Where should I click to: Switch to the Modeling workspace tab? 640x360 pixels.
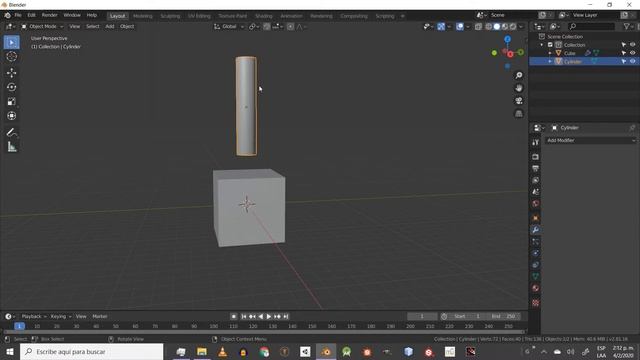pos(142,16)
